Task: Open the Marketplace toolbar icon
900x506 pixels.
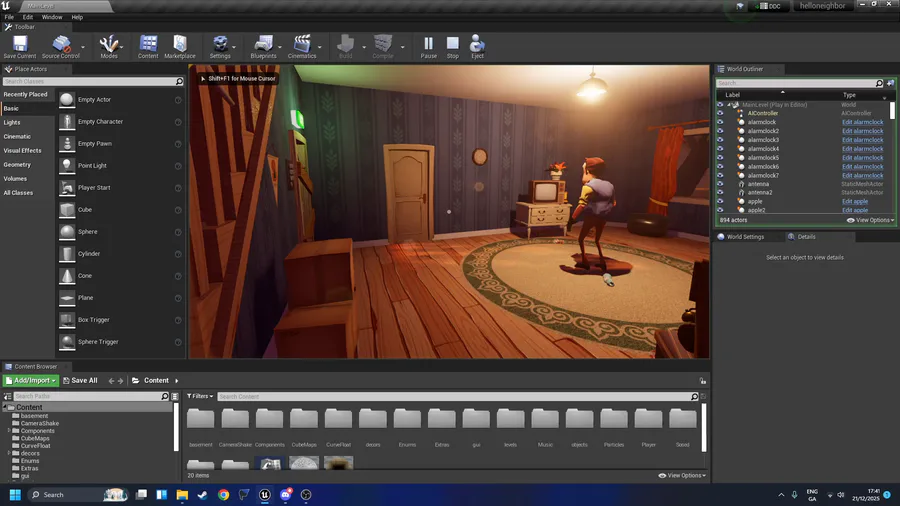Action: tap(180, 47)
